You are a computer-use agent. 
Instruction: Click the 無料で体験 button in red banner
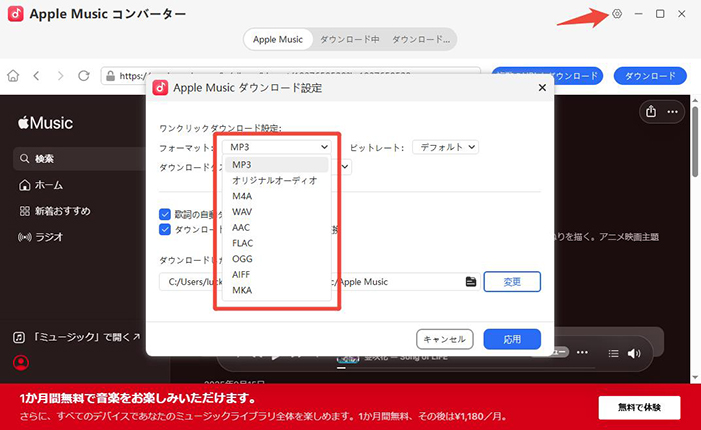639,407
